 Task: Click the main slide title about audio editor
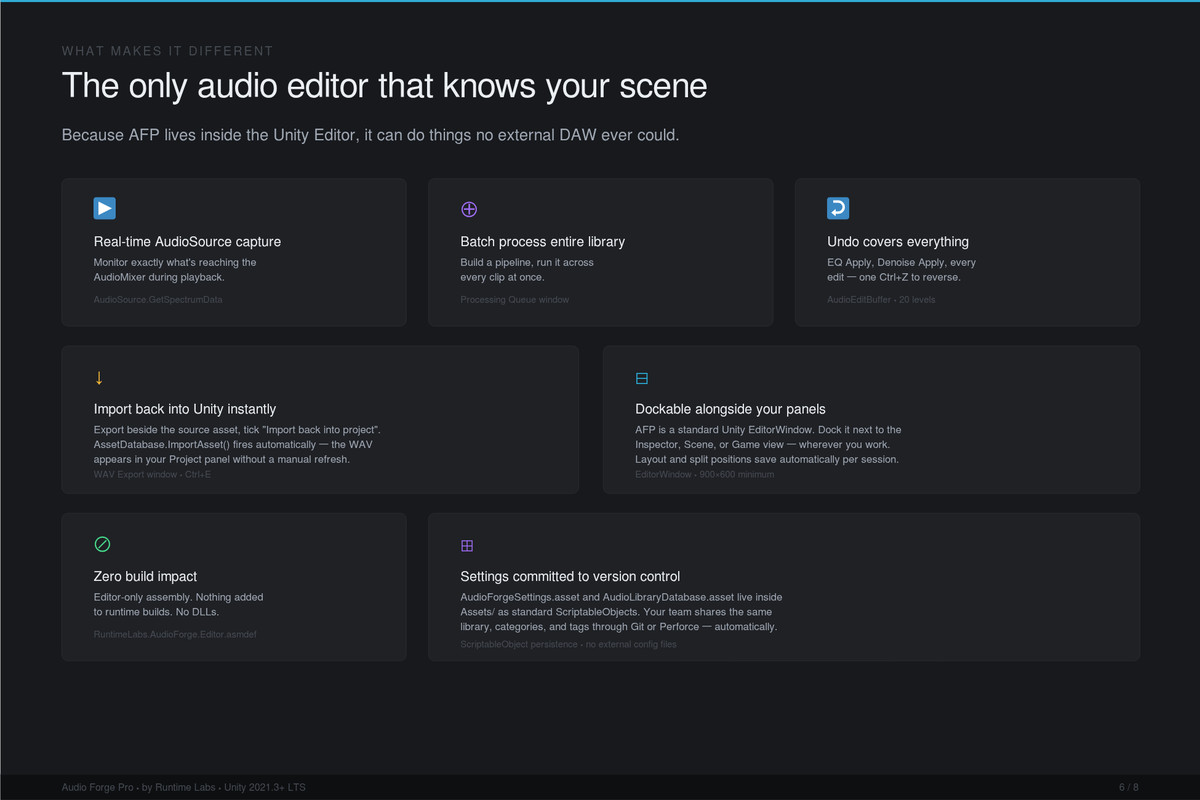tap(385, 86)
